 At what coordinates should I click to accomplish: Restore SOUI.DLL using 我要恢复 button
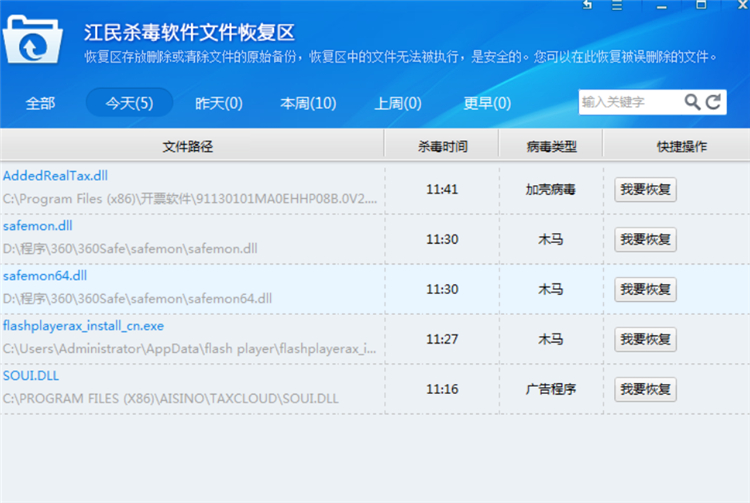[x=645, y=389]
